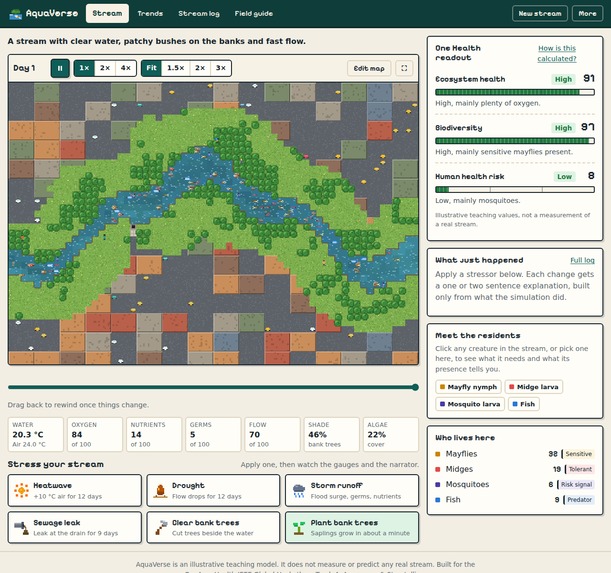611x573 pixels.
Task: Set simulation speed to 2x
Action: pos(105,68)
